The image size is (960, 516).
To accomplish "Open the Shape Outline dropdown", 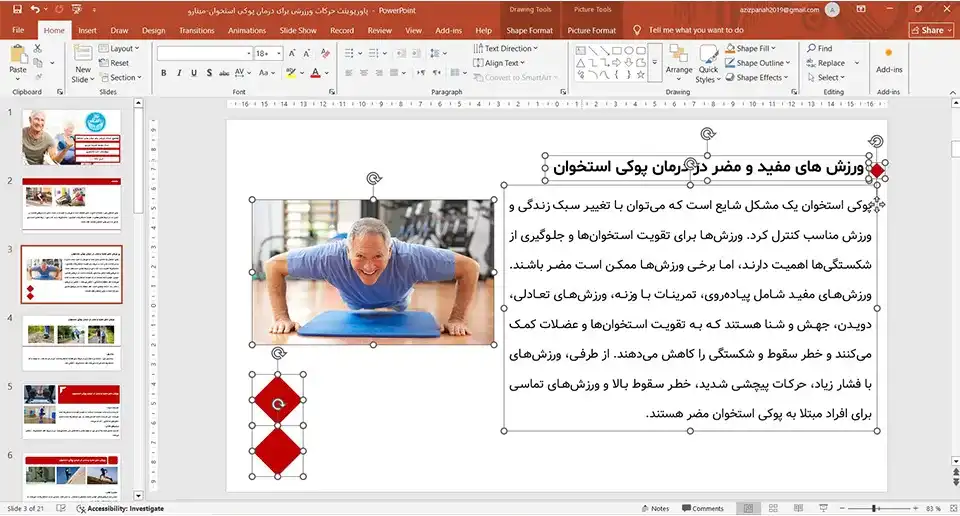I will click(x=758, y=63).
